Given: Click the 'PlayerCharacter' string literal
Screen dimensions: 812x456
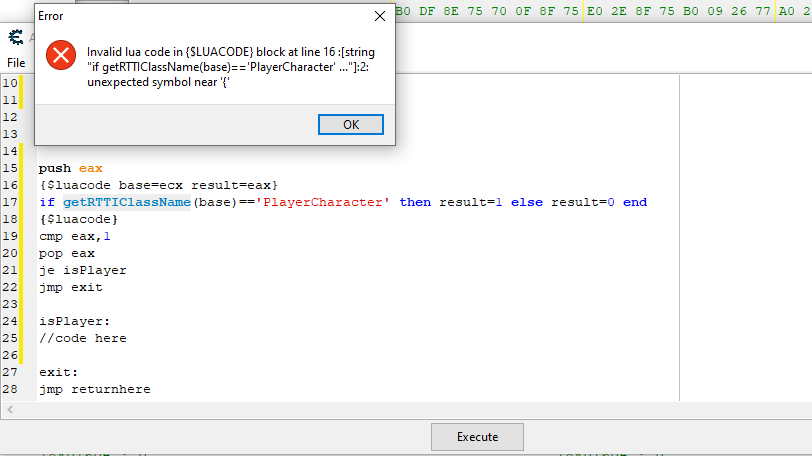Looking at the screenshot, I should point(323,202).
